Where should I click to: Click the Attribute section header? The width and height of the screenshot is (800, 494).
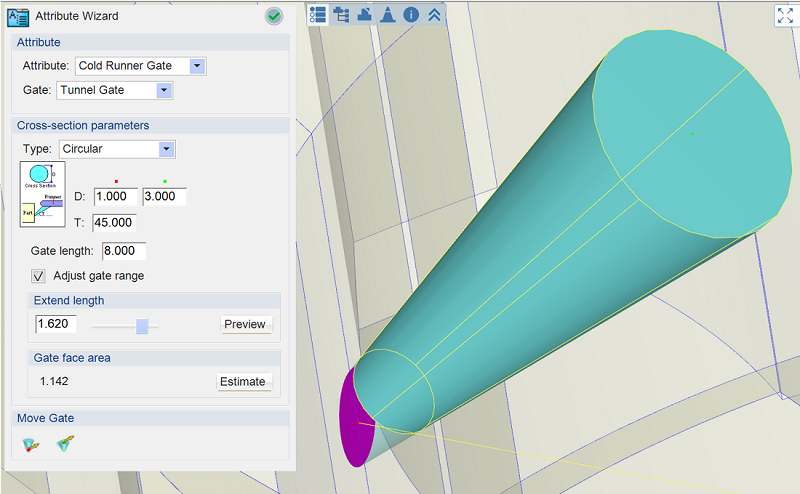click(x=151, y=42)
